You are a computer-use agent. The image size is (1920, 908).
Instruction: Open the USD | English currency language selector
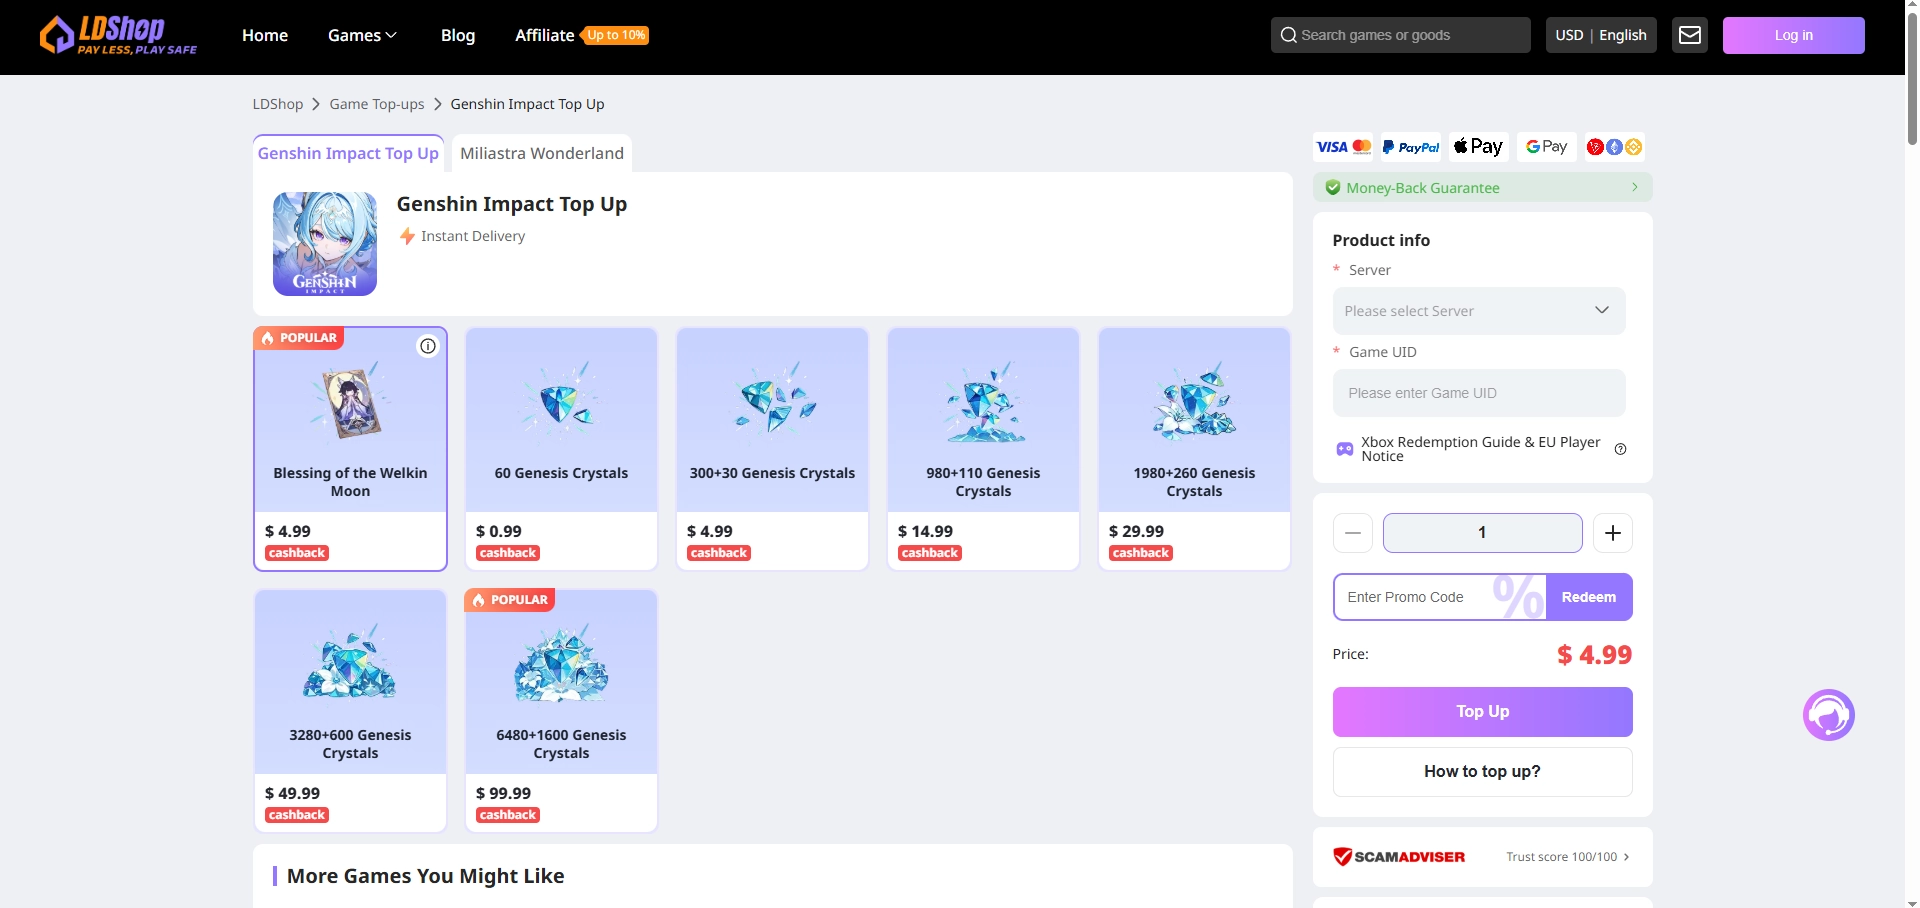(x=1601, y=35)
